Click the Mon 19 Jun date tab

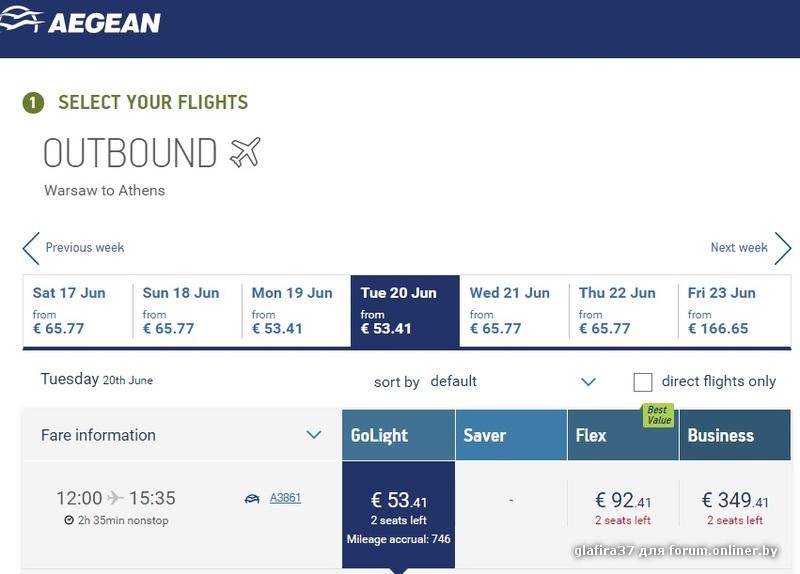[x=296, y=311]
